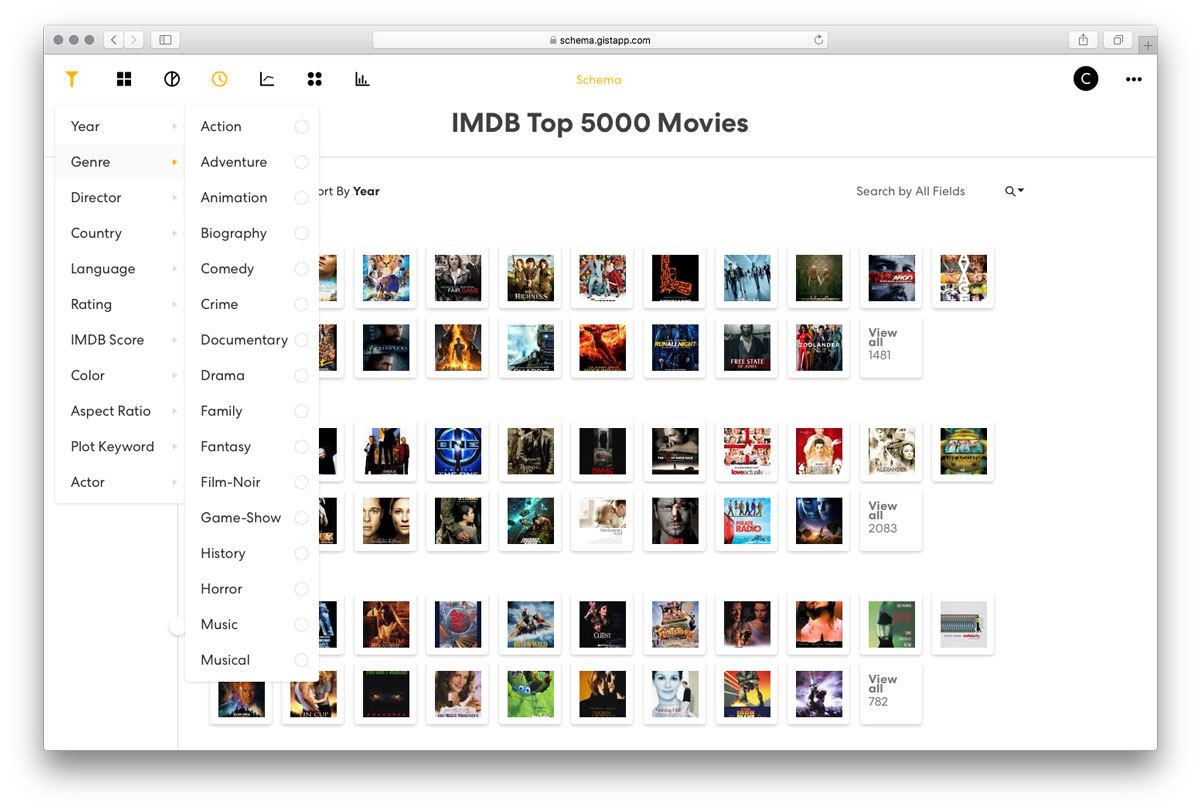Click View all 1481 movies
Image resolution: width=1200 pixels, height=812 pixels.
click(x=891, y=347)
